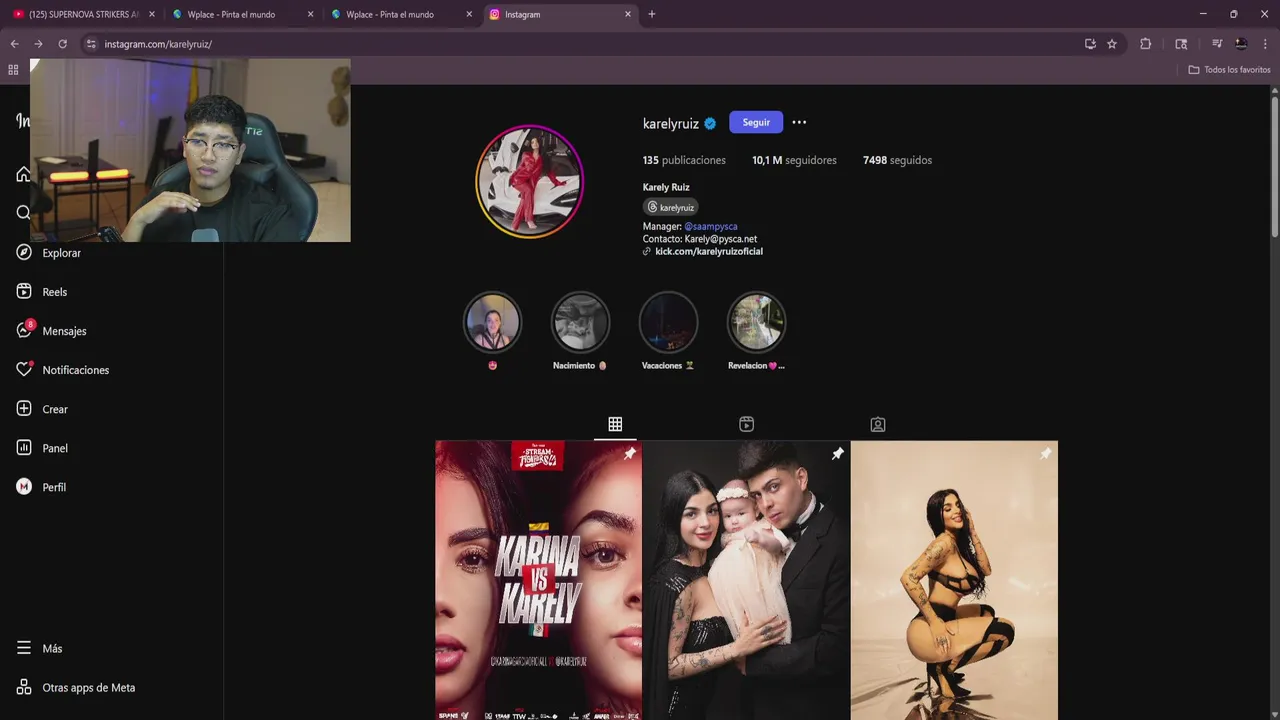Click the browser back arrow
Image resolution: width=1280 pixels, height=720 pixels.
click(14, 44)
